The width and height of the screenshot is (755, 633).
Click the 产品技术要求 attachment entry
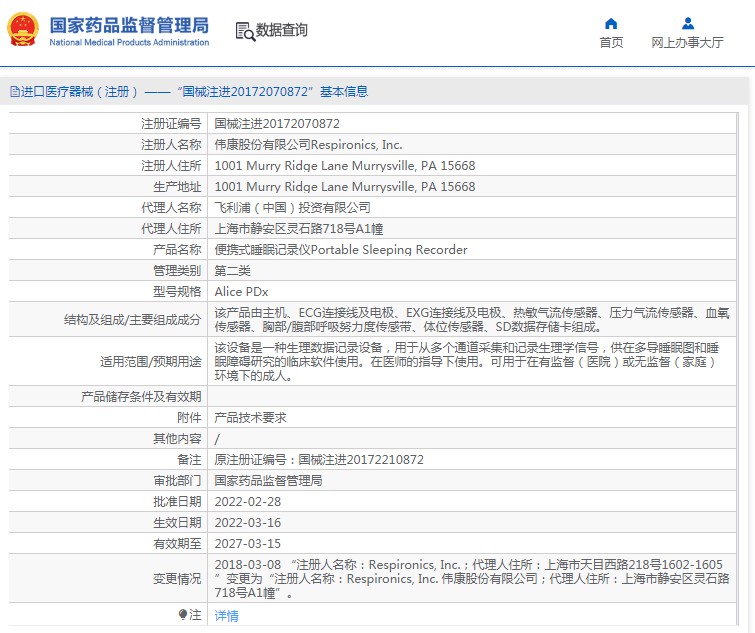click(251, 418)
